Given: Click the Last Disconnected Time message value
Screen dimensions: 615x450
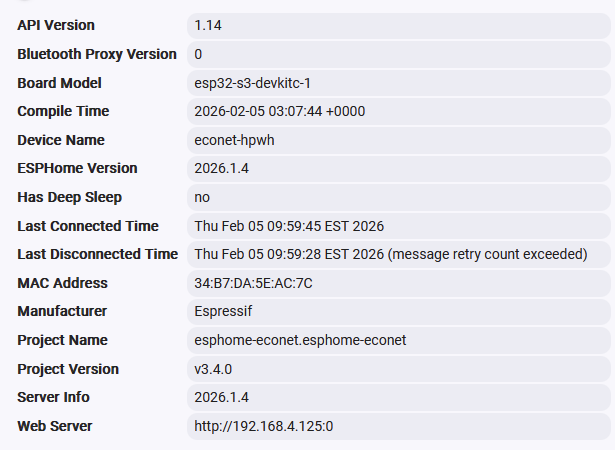Looking at the screenshot, I should (390, 254).
